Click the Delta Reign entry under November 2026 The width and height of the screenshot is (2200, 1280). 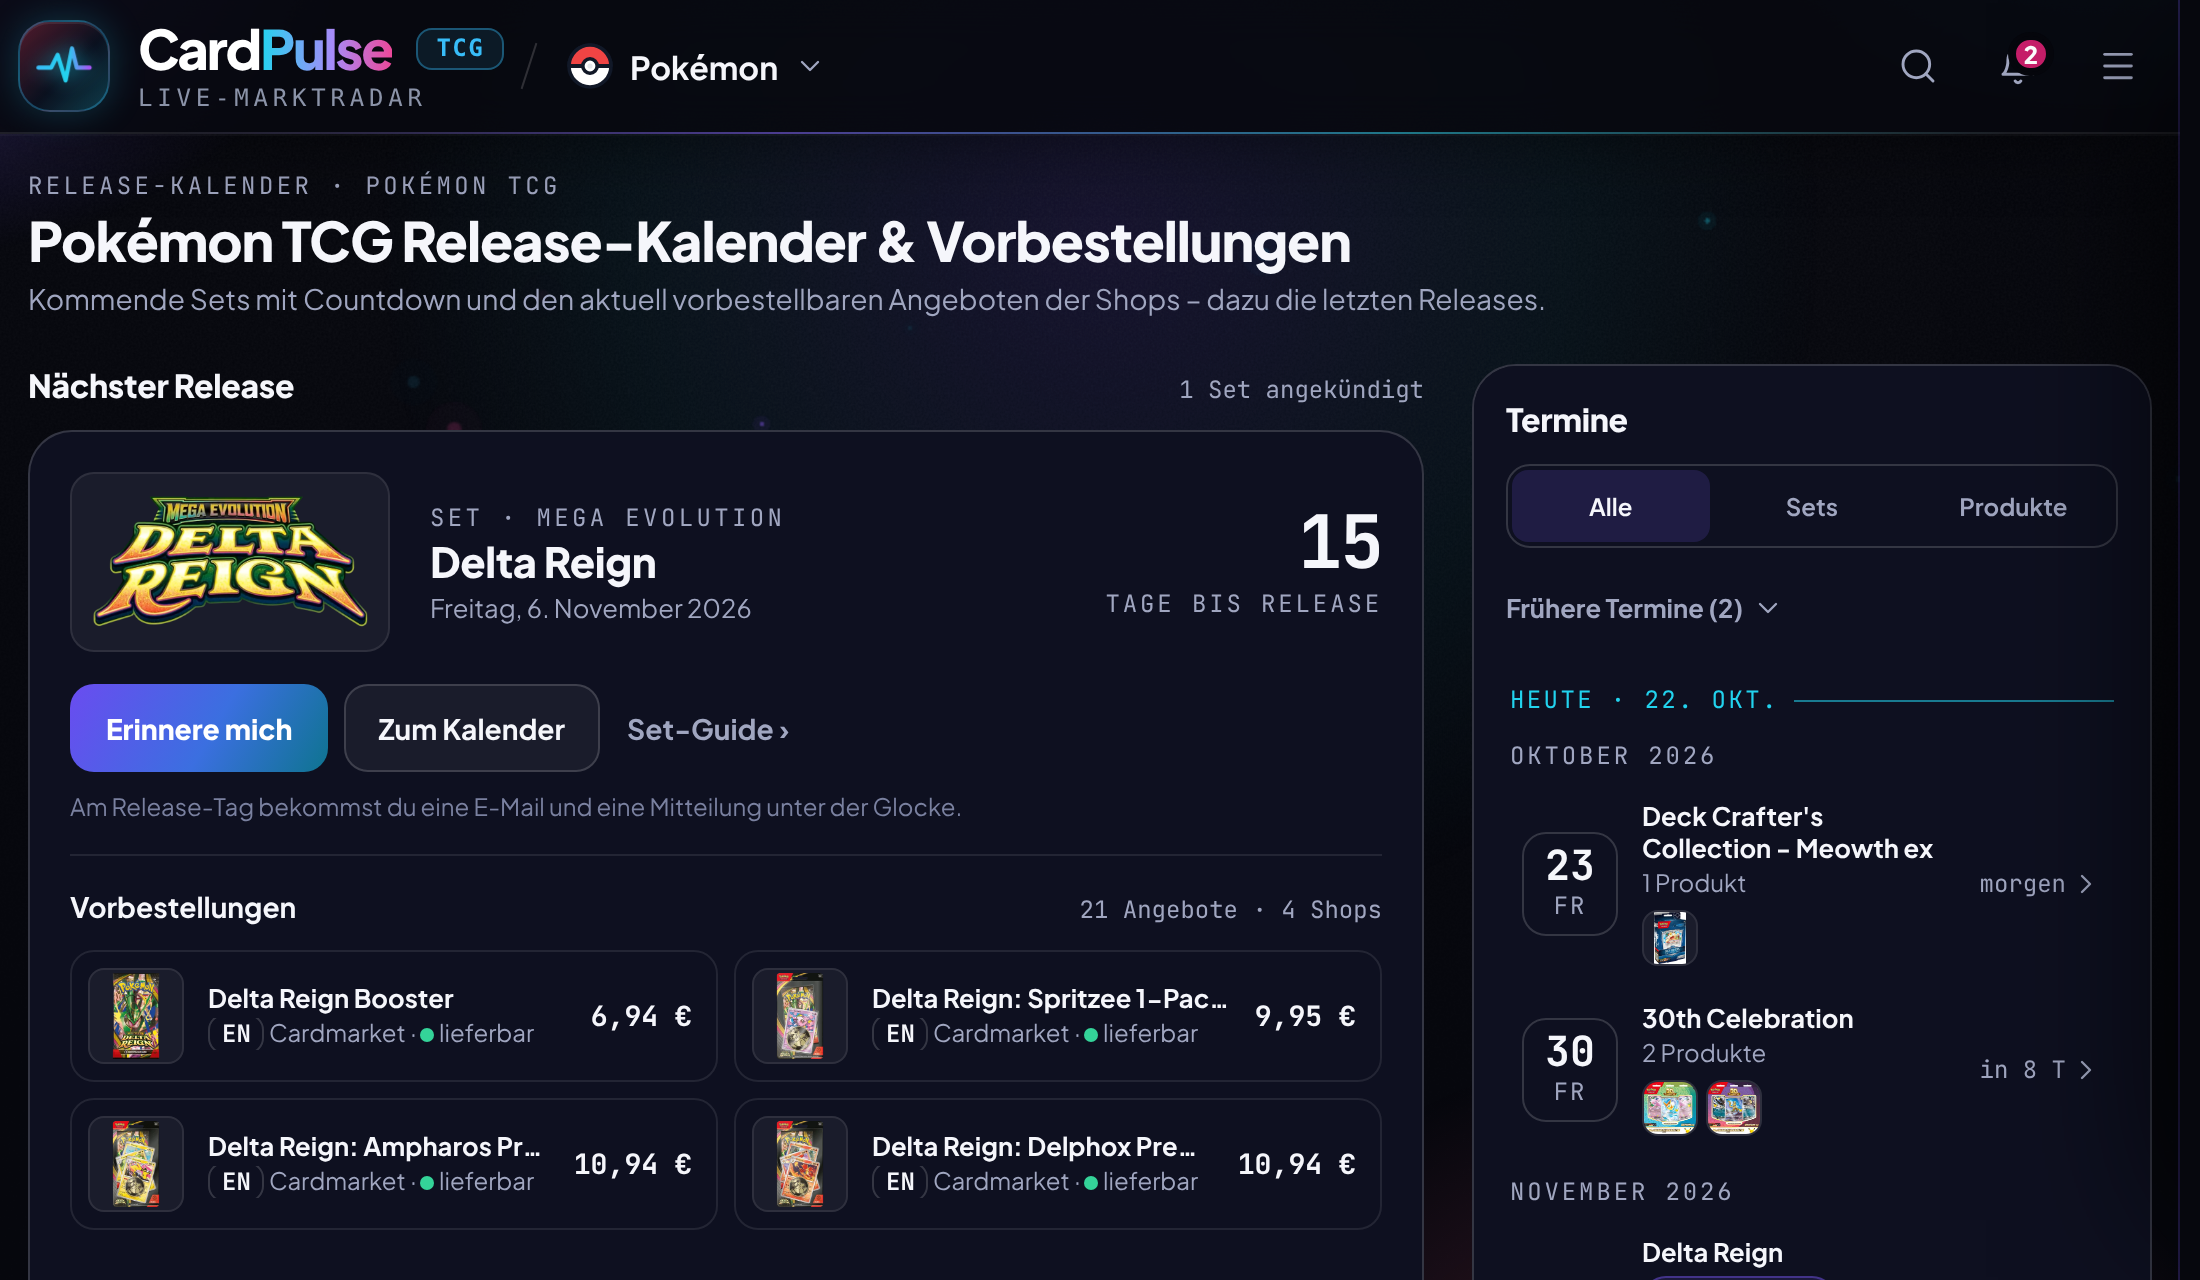[x=1712, y=1253]
